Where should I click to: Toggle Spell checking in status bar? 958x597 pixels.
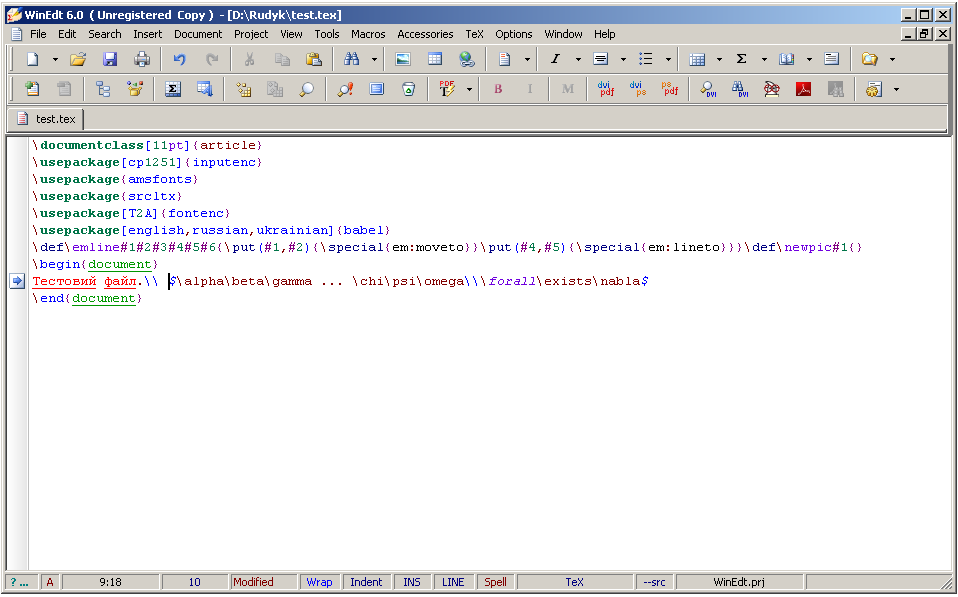pyautogui.click(x=495, y=582)
